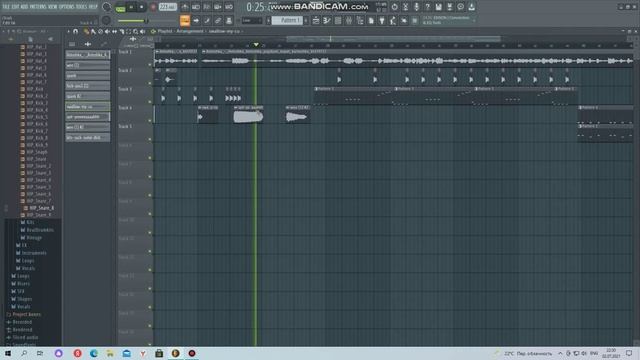Open the VIEW menu

(x=53, y=7)
